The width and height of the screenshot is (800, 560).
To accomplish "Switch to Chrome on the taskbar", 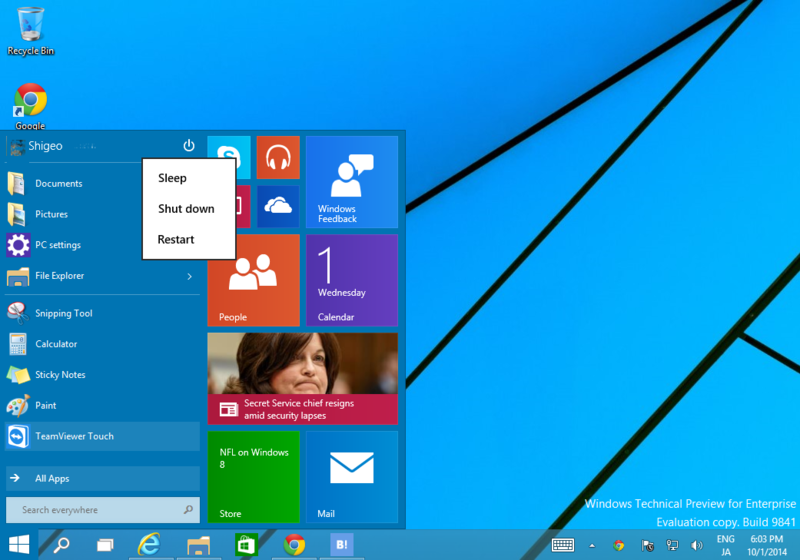I will [x=294, y=545].
